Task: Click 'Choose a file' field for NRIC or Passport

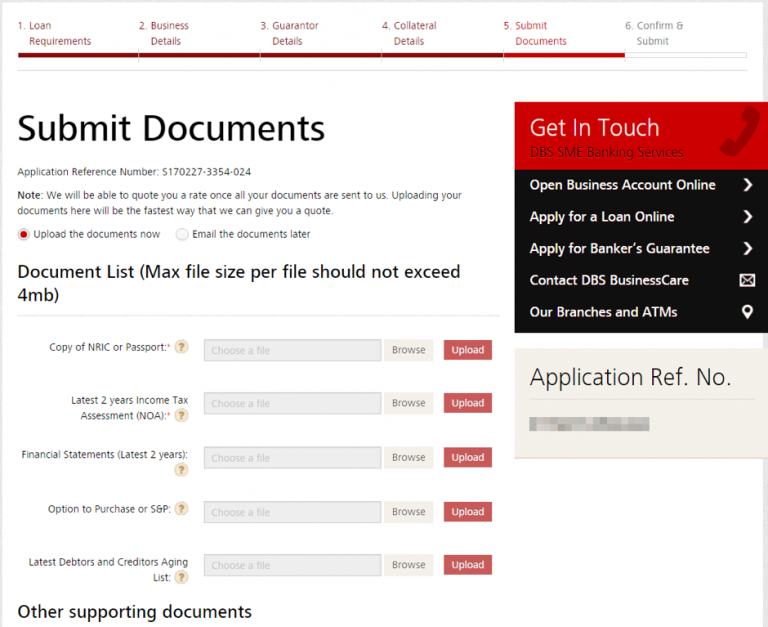Action: [292, 350]
